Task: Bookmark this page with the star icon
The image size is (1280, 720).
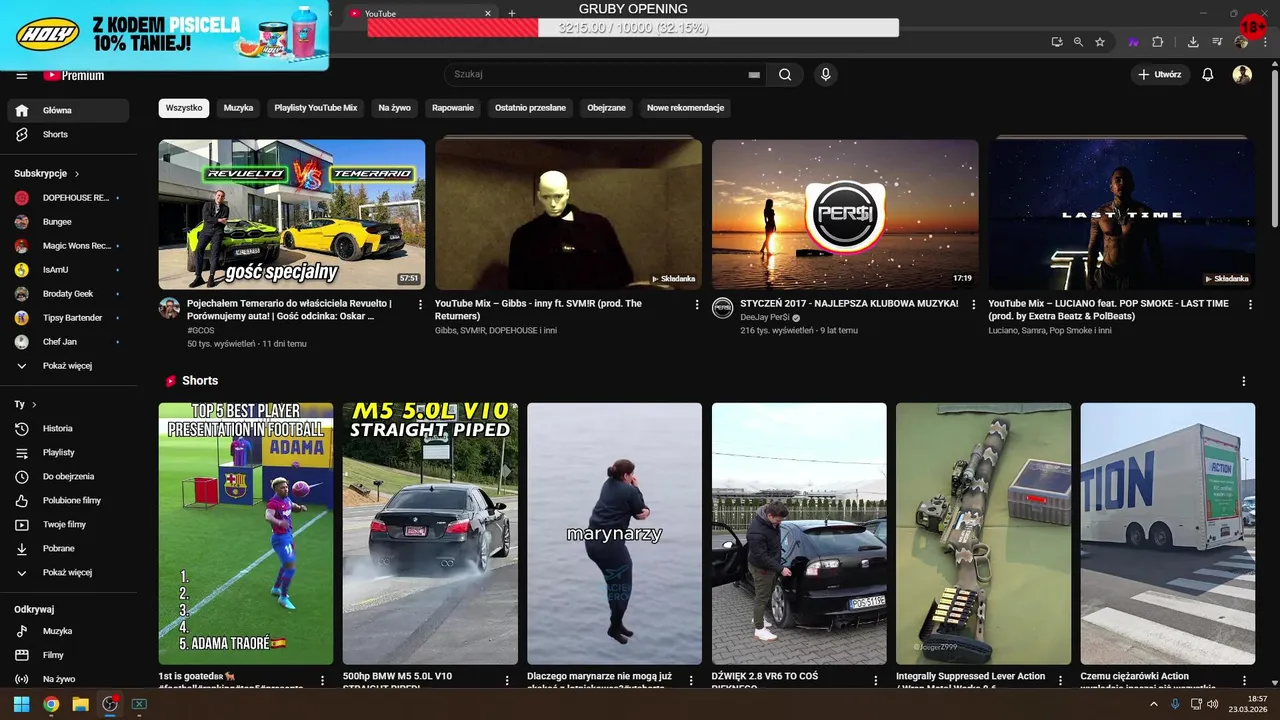Action: pyautogui.click(x=1100, y=42)
